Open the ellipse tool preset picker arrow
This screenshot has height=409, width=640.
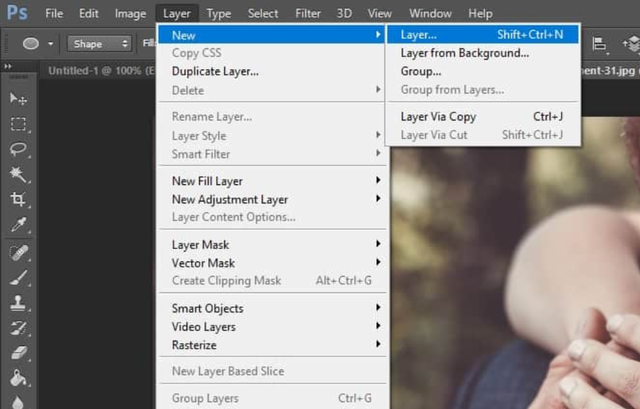tap(51, 43)
